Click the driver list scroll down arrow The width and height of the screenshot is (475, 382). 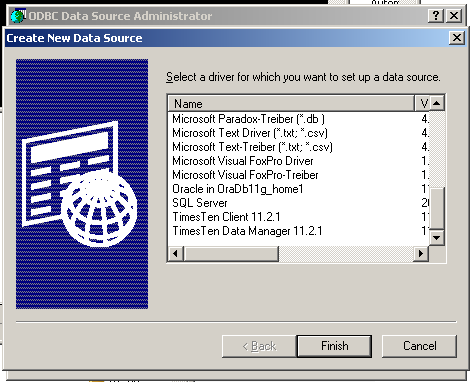click(436, 238)
